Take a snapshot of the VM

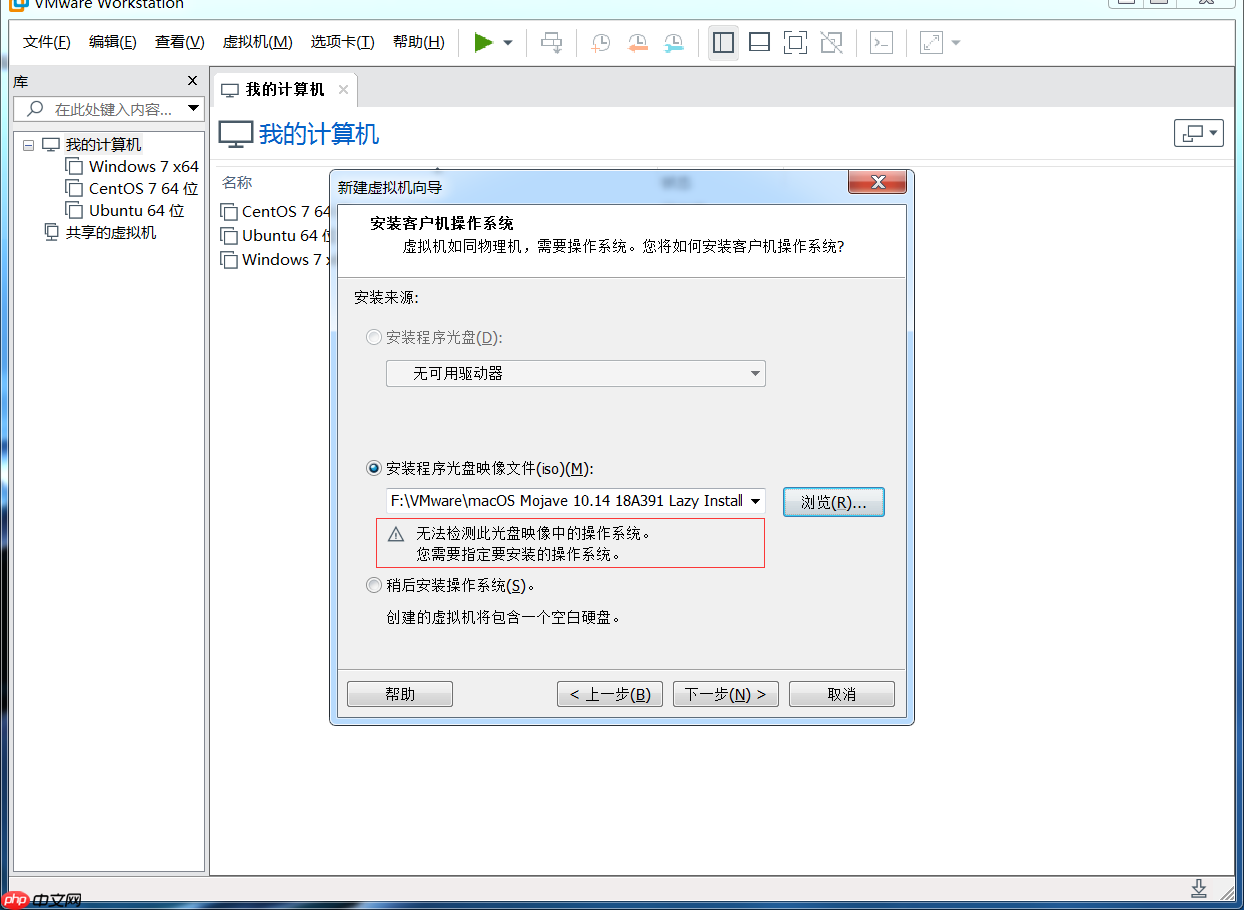(600, 42)
